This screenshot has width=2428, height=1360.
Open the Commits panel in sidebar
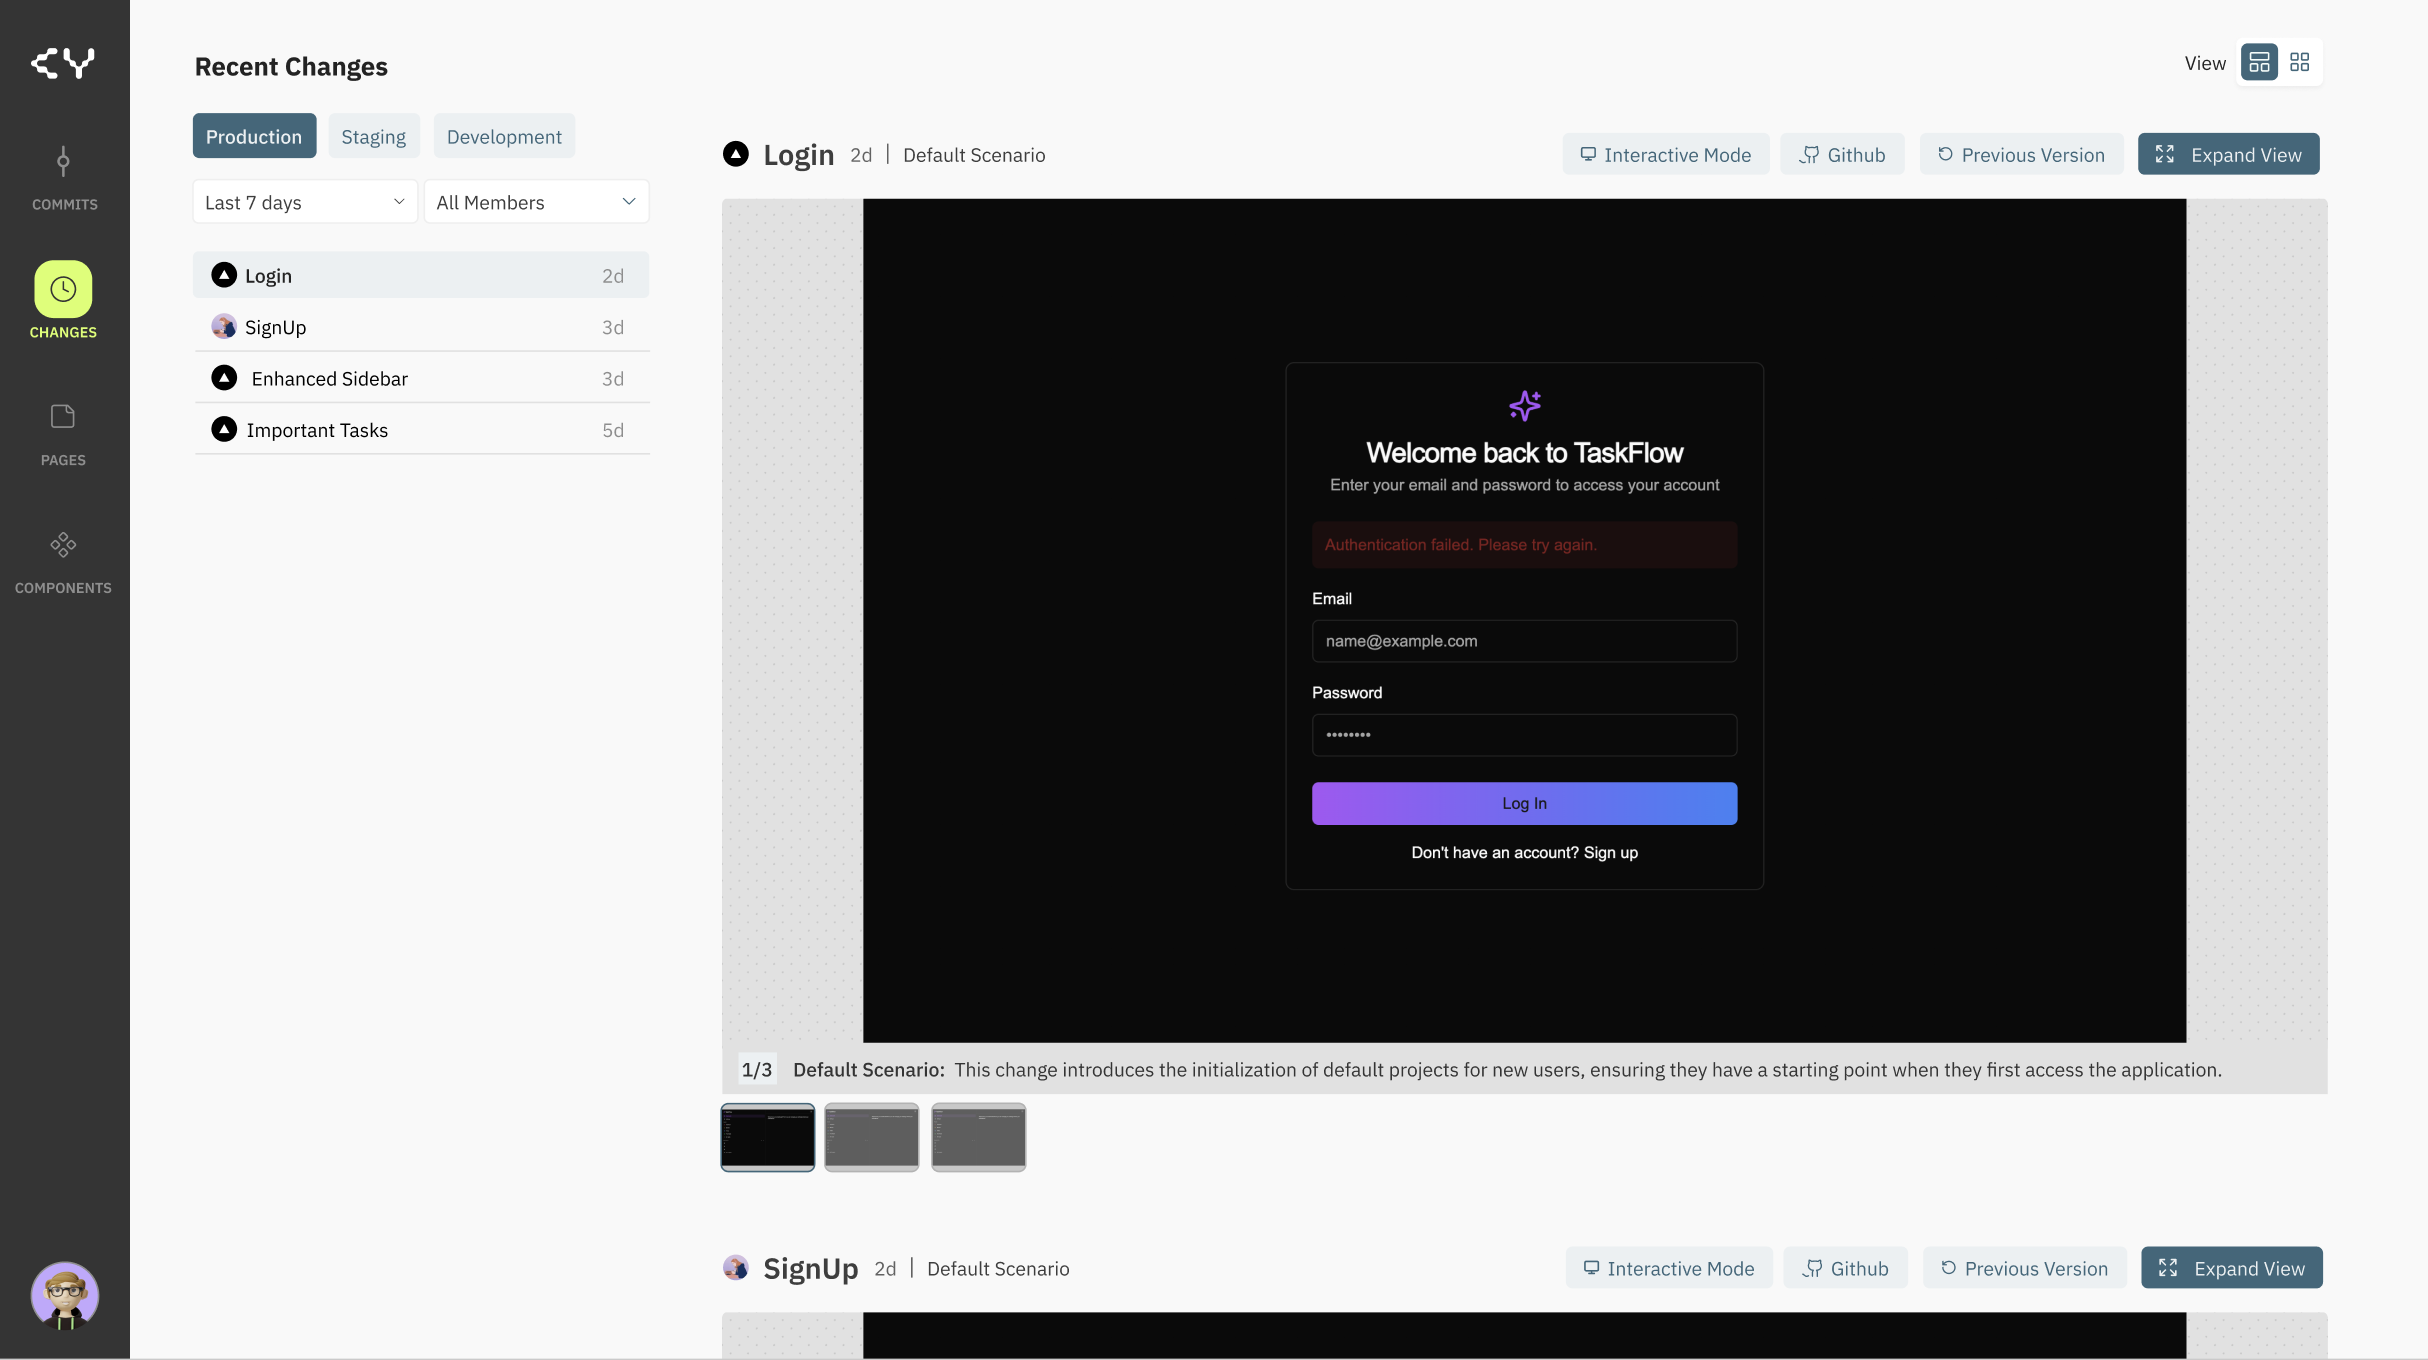coord(63,178)
